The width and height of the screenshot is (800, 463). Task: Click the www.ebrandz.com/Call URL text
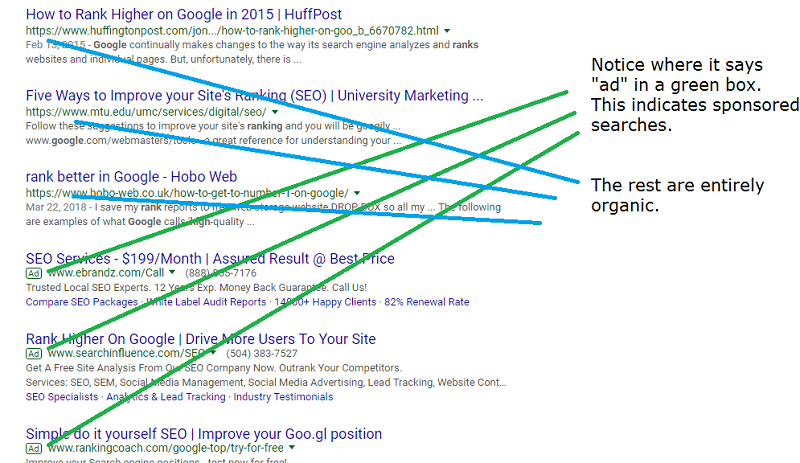coord(106,273)
